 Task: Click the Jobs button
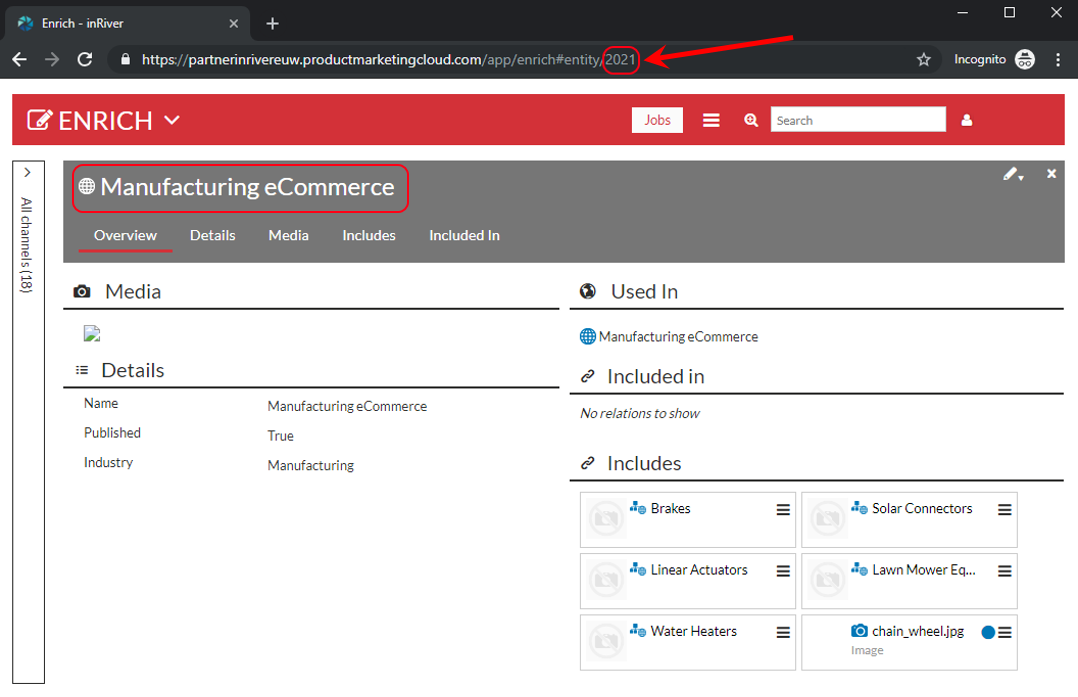click(657, 120)
